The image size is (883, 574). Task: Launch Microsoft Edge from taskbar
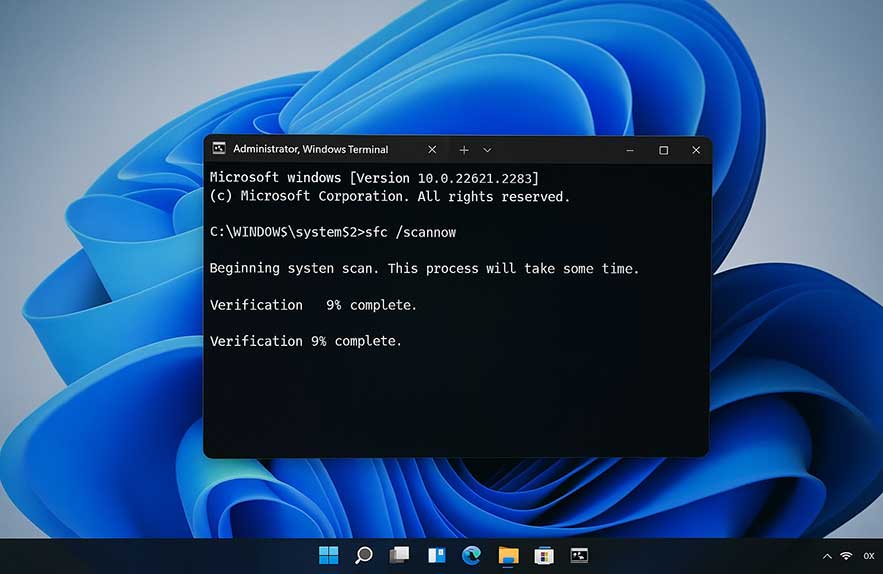pos(471,555)
